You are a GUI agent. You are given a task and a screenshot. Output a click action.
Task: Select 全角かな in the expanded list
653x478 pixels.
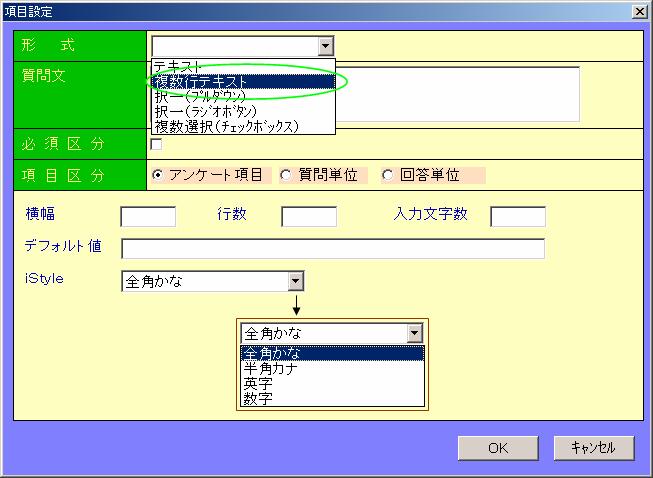332,354
